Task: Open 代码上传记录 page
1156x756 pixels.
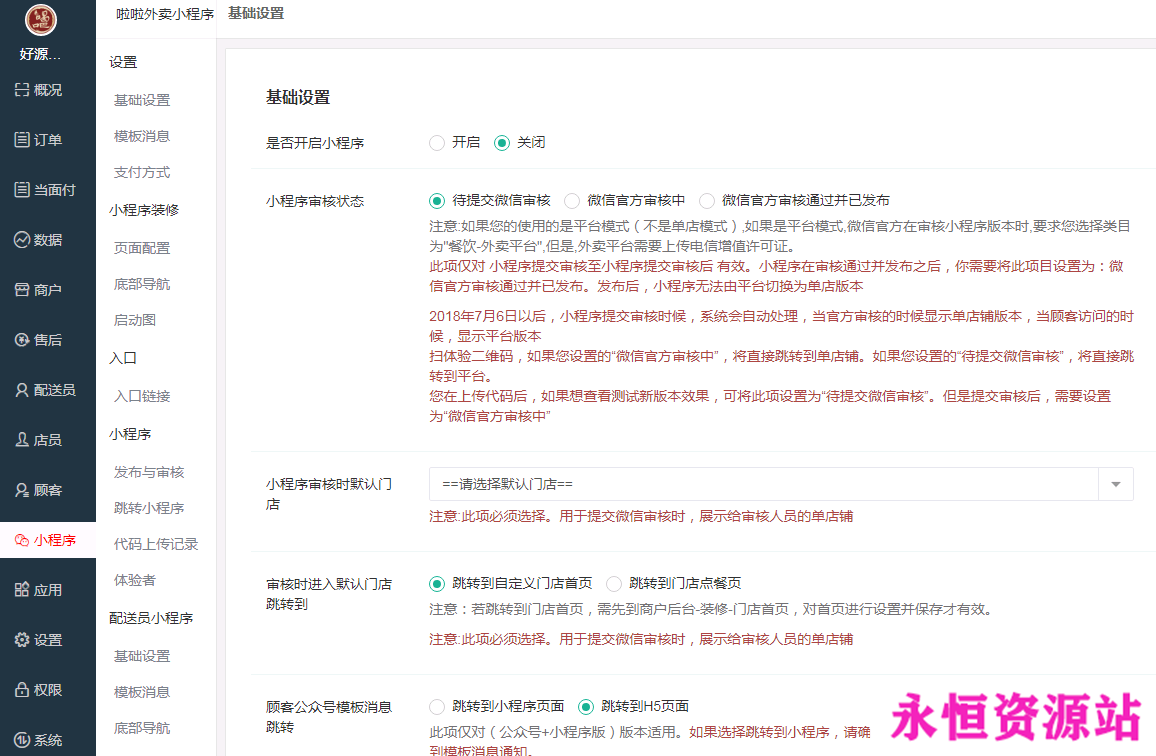Action: tap(156, 544)
